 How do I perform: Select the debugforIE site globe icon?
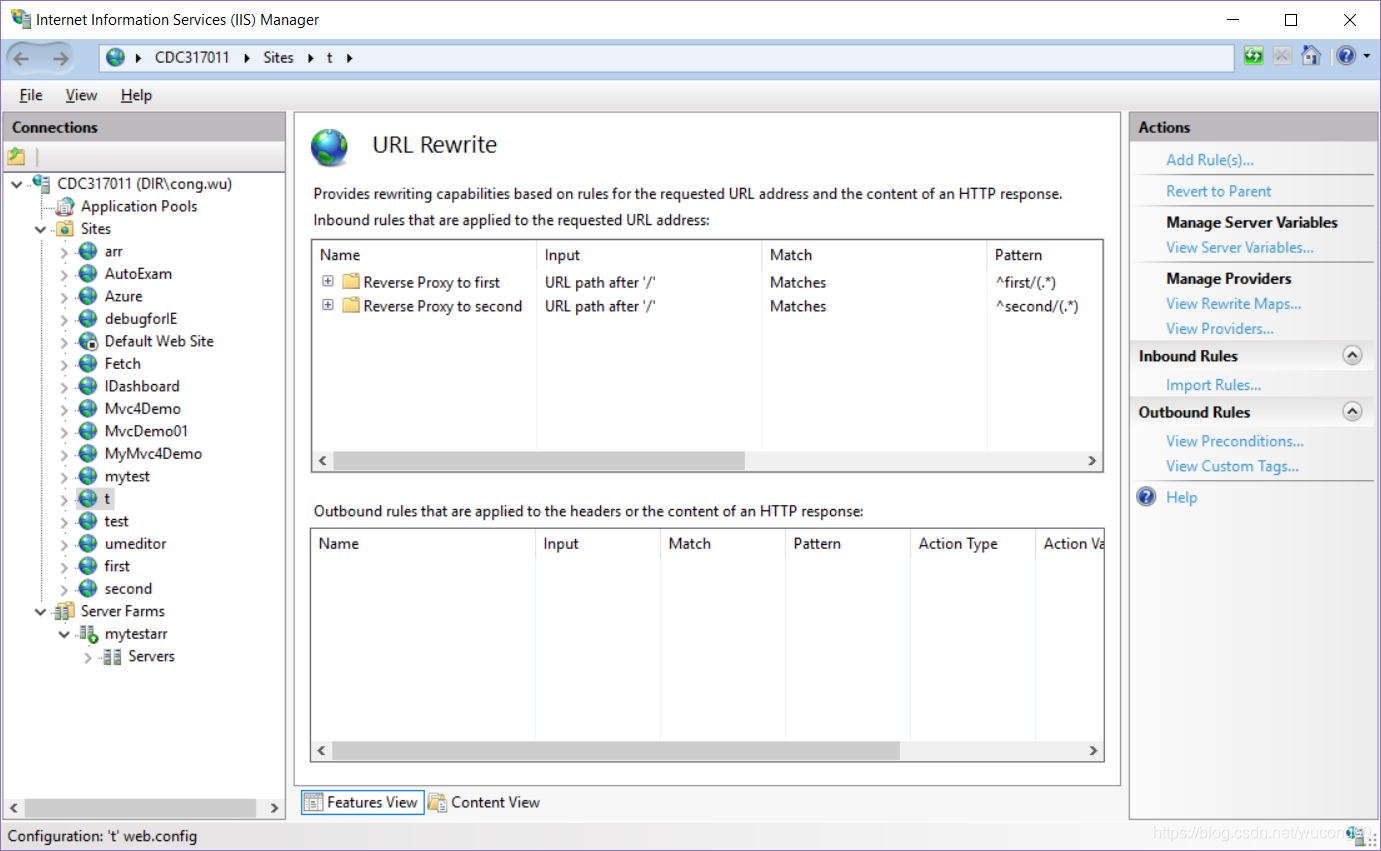tap(88, 319)
